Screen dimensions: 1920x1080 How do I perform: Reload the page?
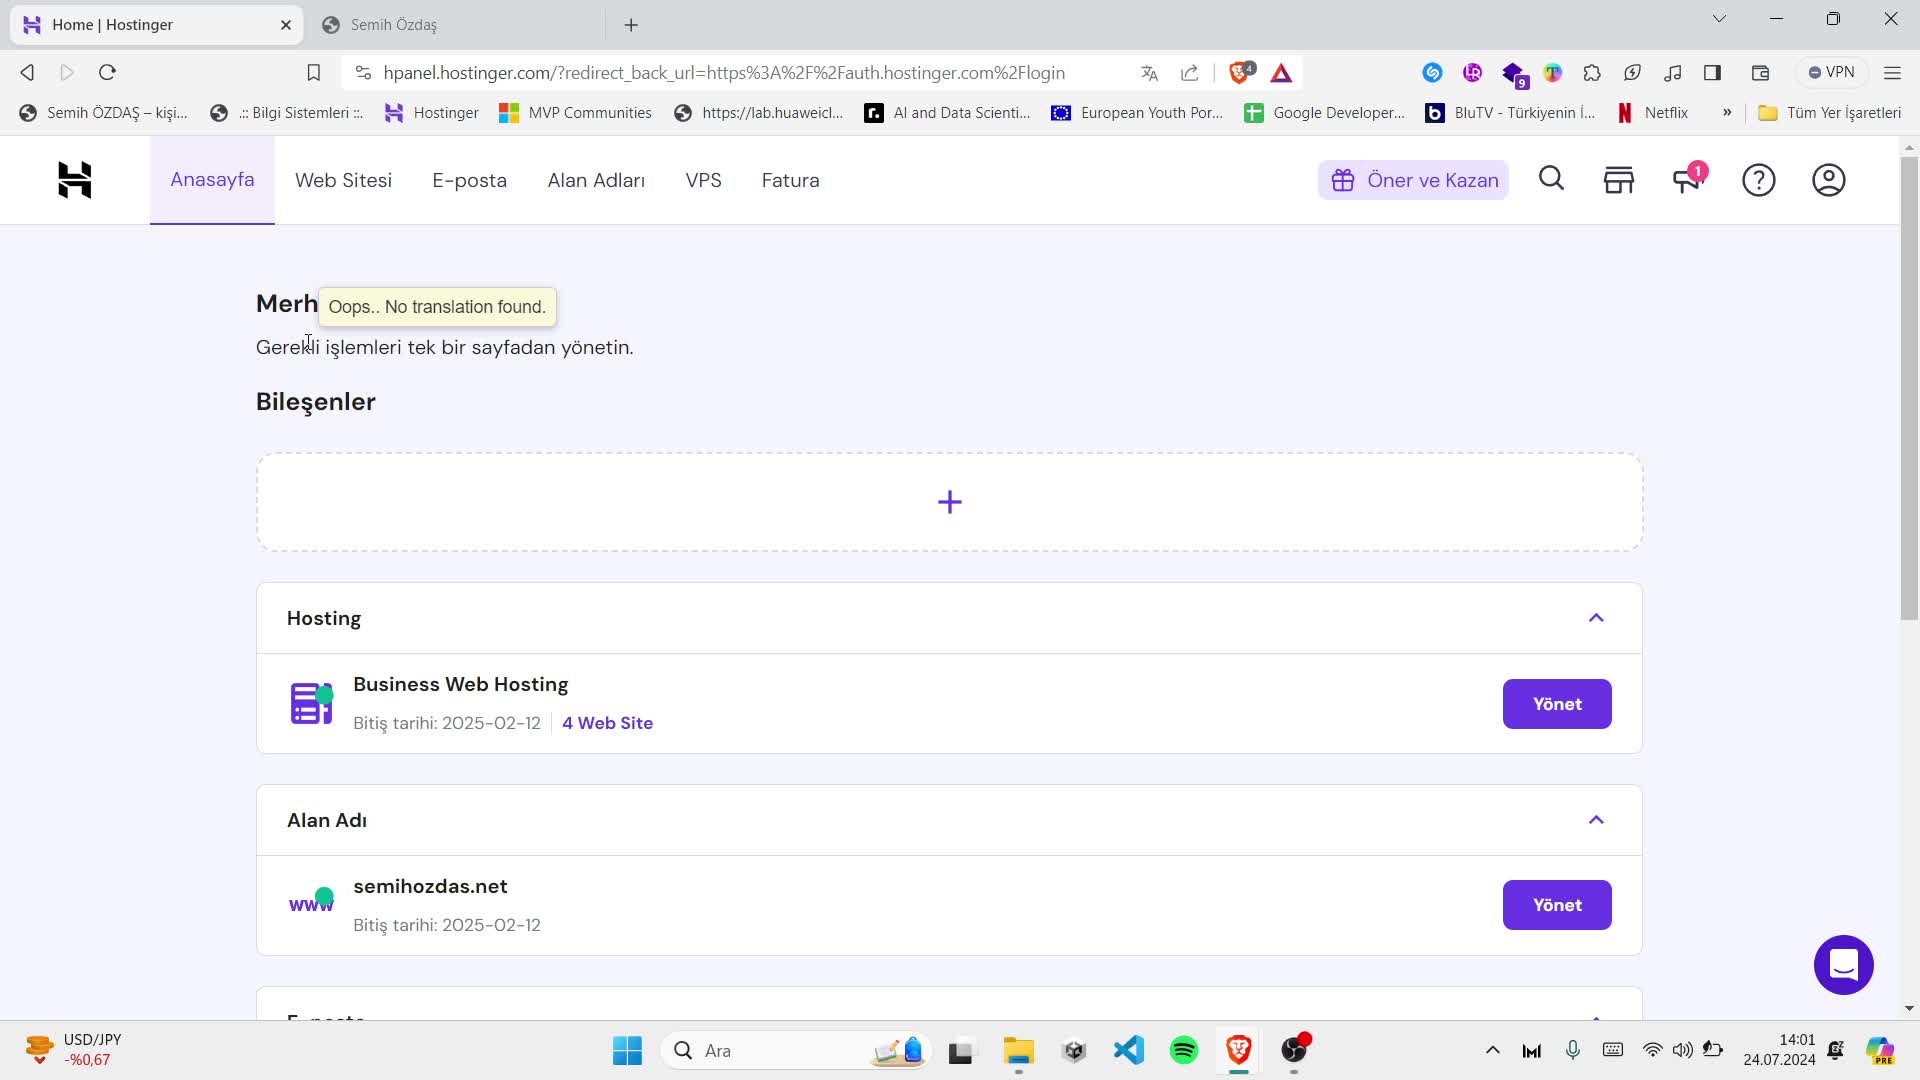click(x=108, y=72)
